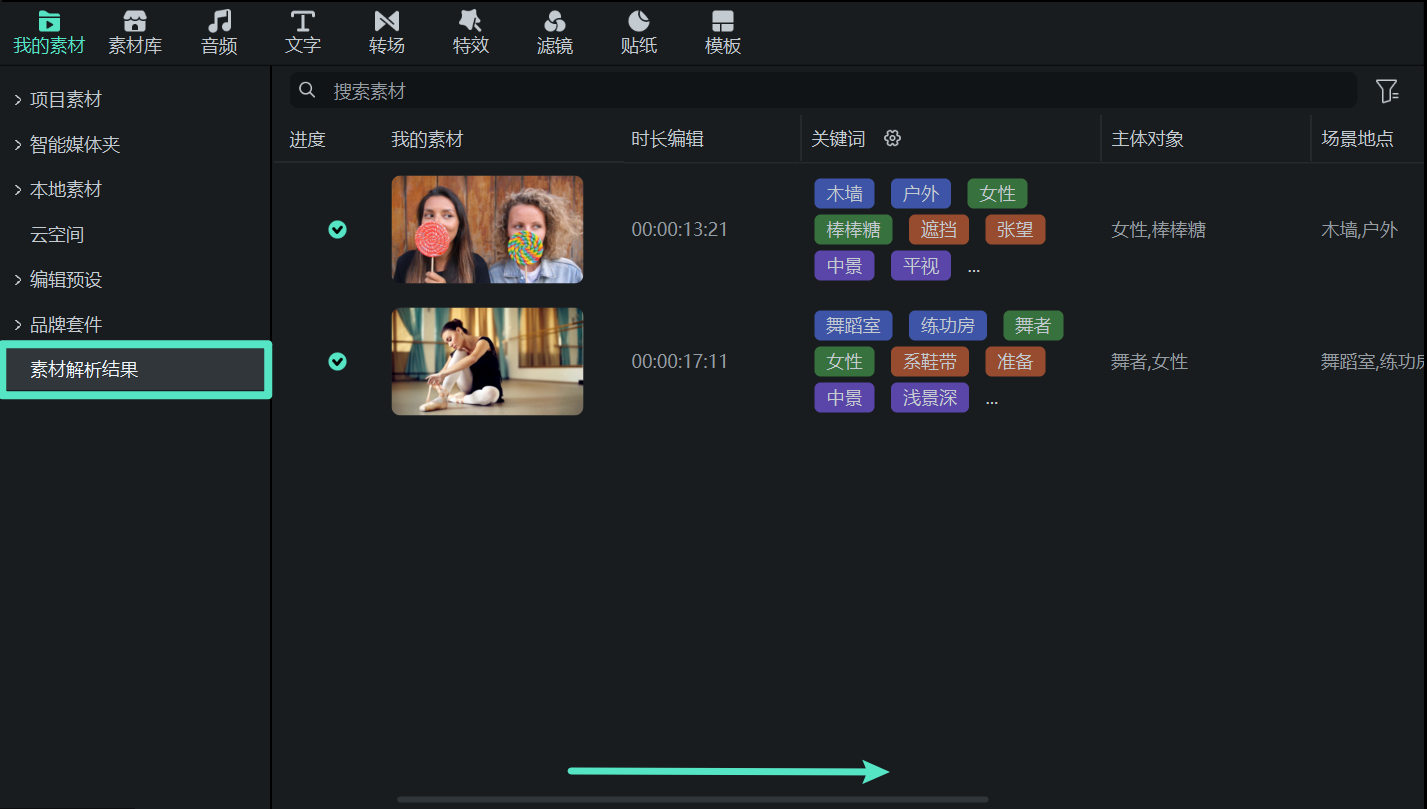This screenshot has width=1427, height=809.
Task: Expand the 编辑预设 section
Action: click(x=18, y=279)
